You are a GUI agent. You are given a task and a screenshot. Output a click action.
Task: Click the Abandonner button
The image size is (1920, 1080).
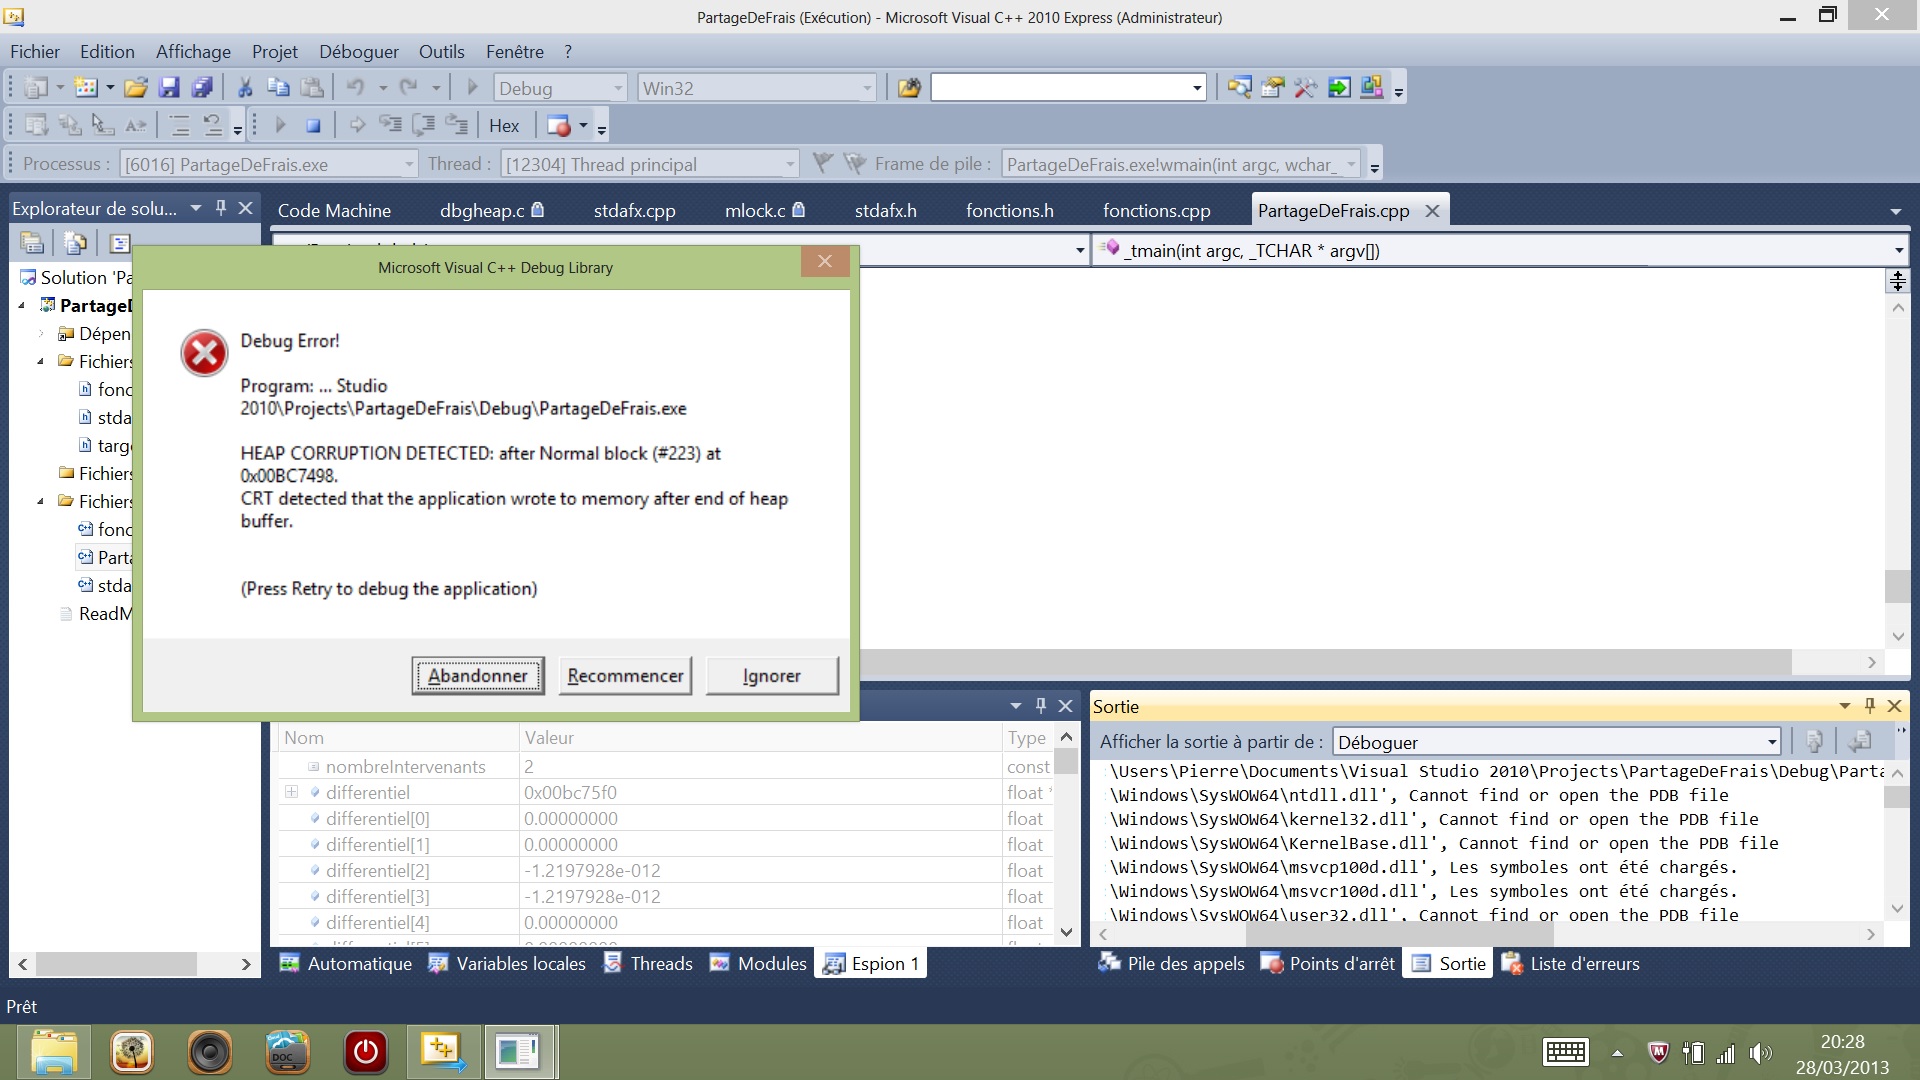point(478,676)
